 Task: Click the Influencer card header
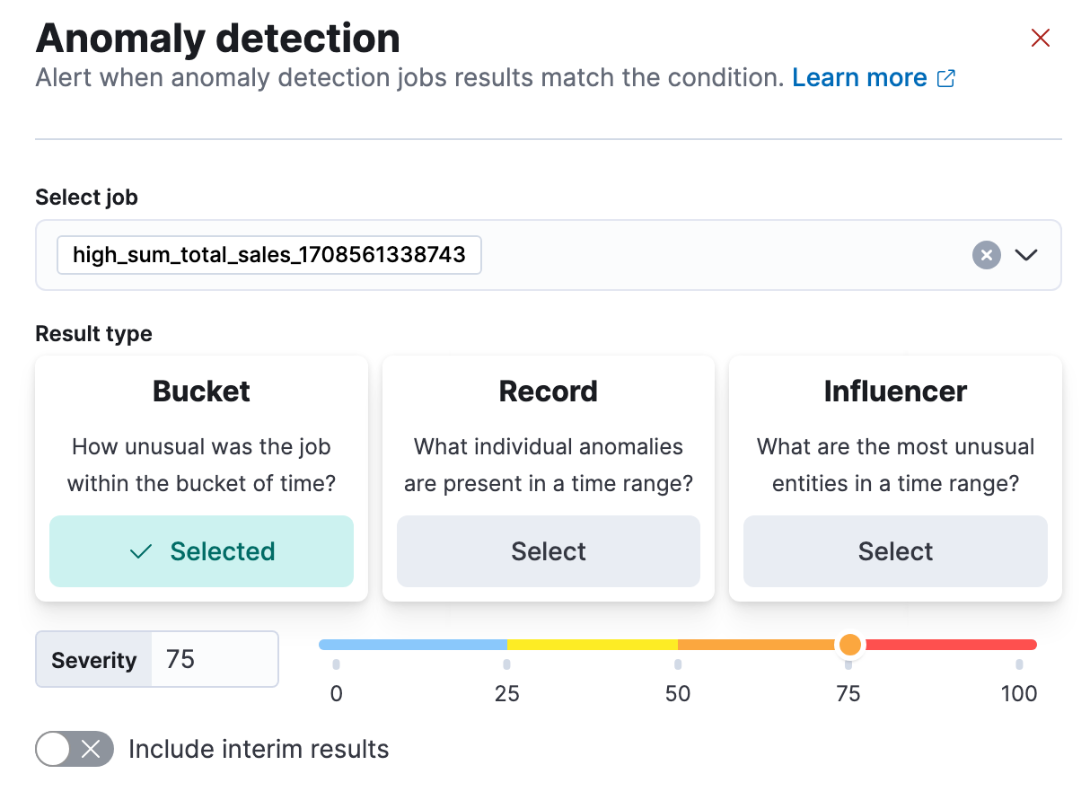[x=895, y=391]
